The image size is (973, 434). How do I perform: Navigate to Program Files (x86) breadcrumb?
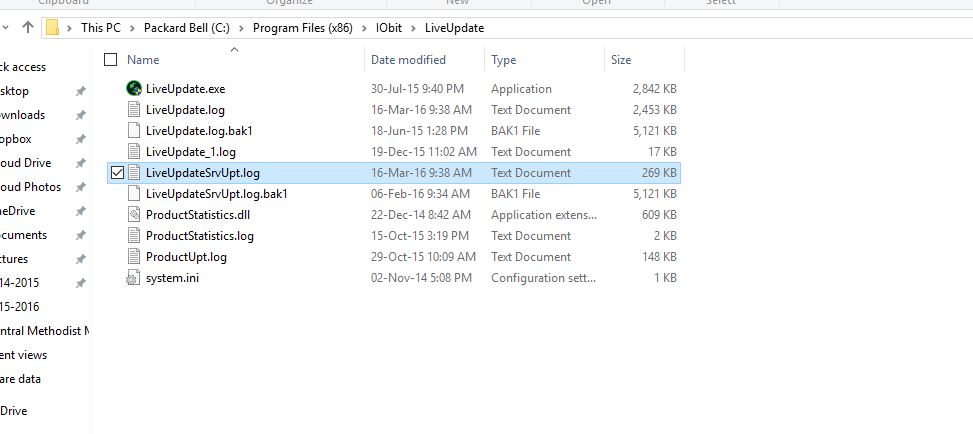tap(303, 28)
